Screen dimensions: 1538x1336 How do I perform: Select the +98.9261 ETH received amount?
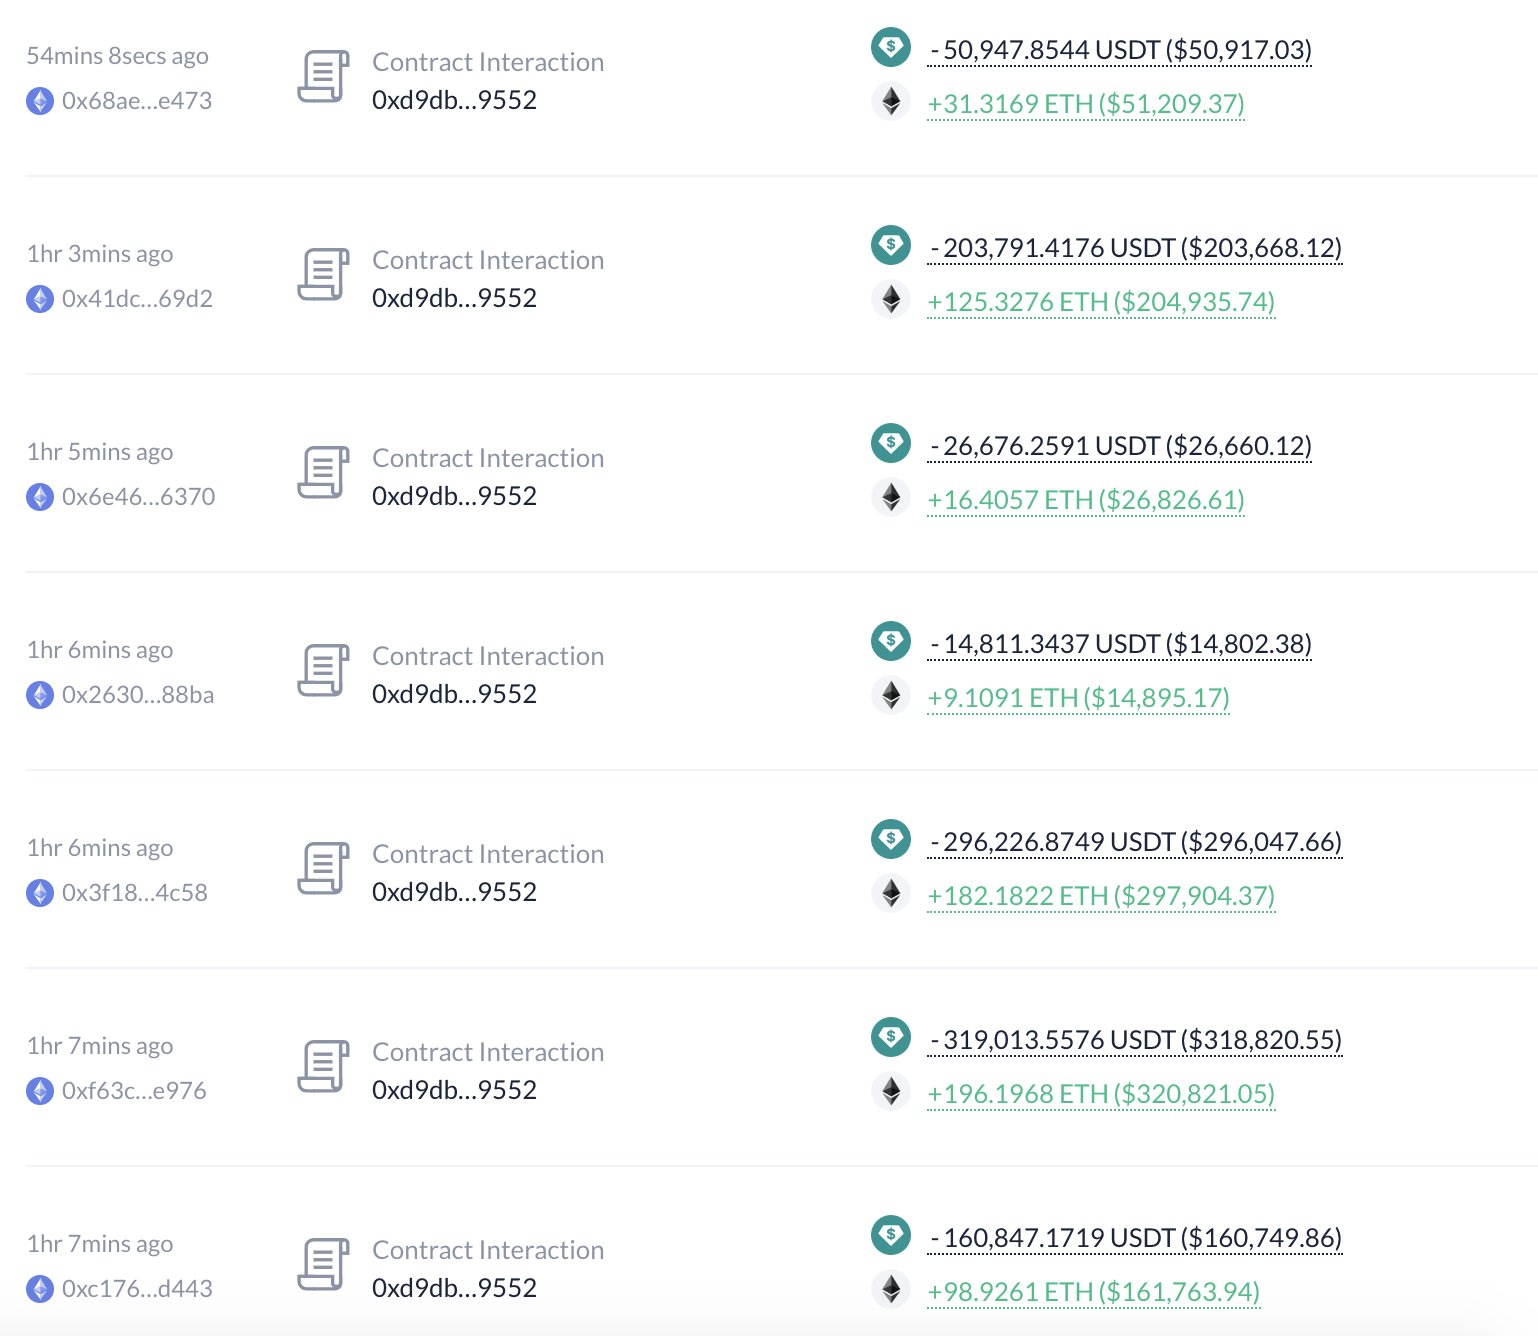point(1094,1292)
